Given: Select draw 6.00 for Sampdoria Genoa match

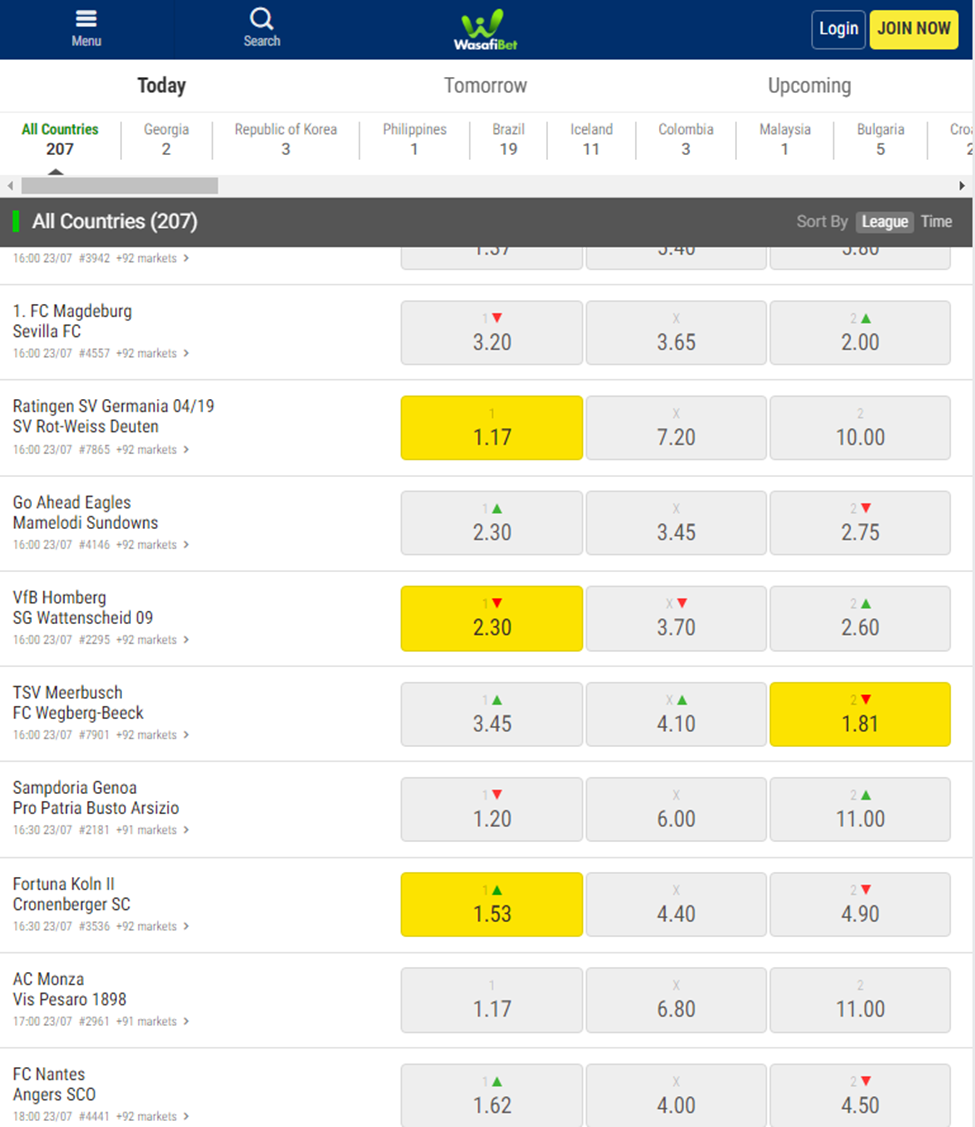Looking at the screenshot, I should pos(676,809).
